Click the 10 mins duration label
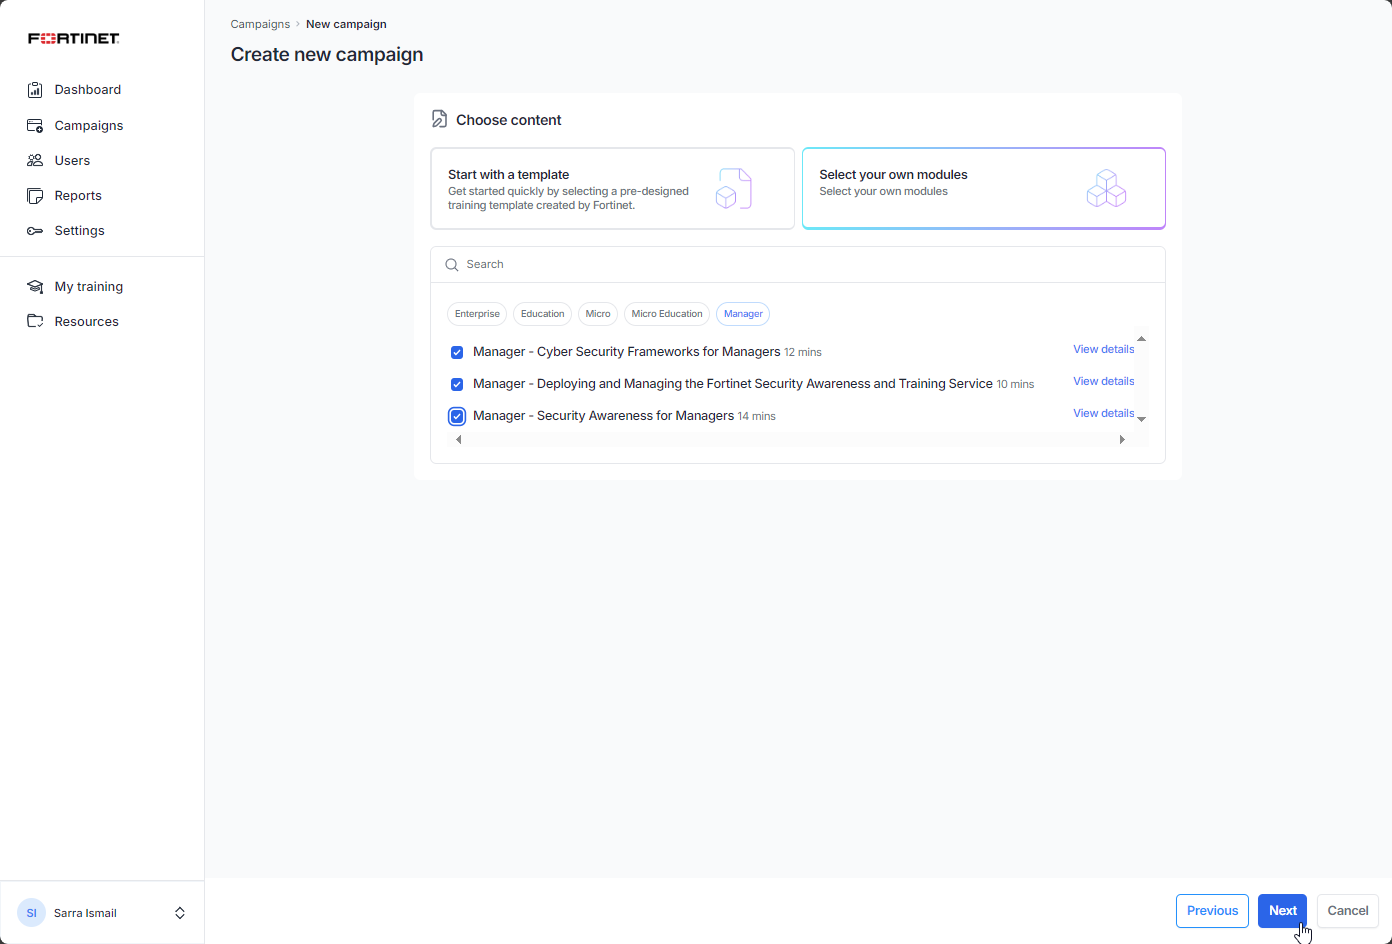Screen dimensions: 1392x944 coord(1015,385)
